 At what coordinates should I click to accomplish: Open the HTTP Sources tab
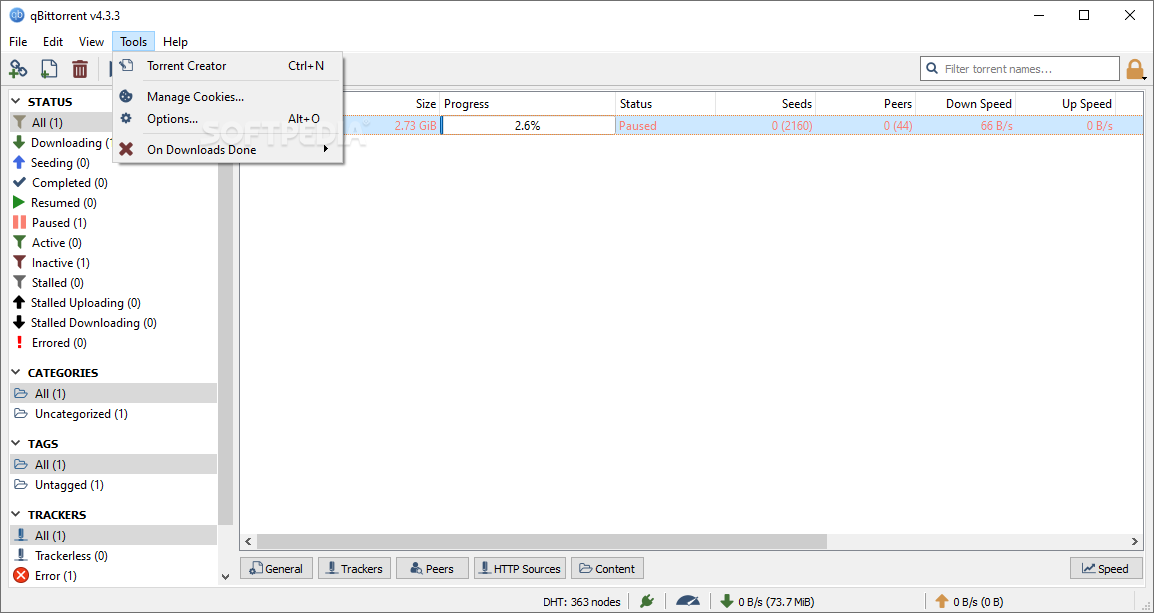tap(520, 568)
